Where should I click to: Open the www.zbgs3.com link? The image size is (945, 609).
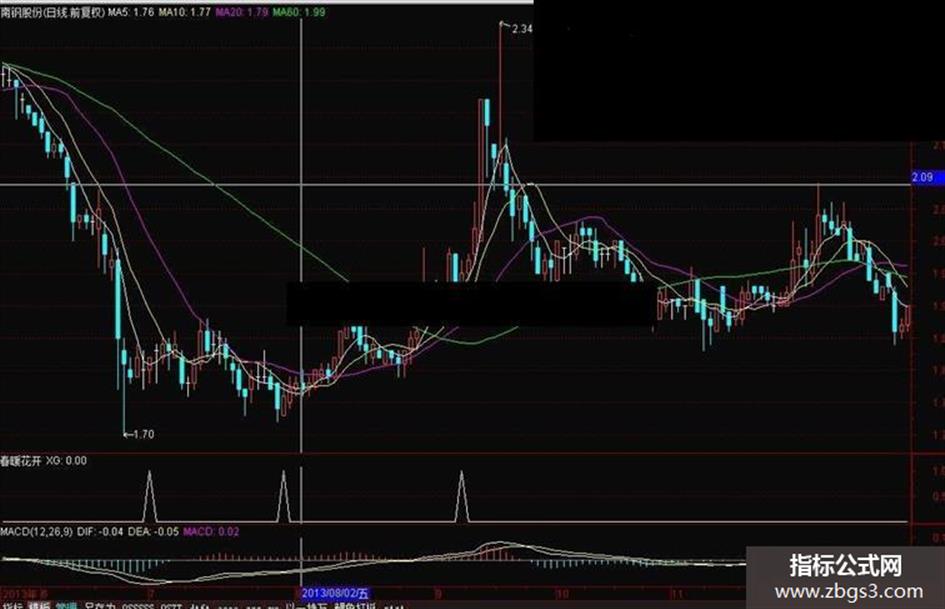coord(849,592)
